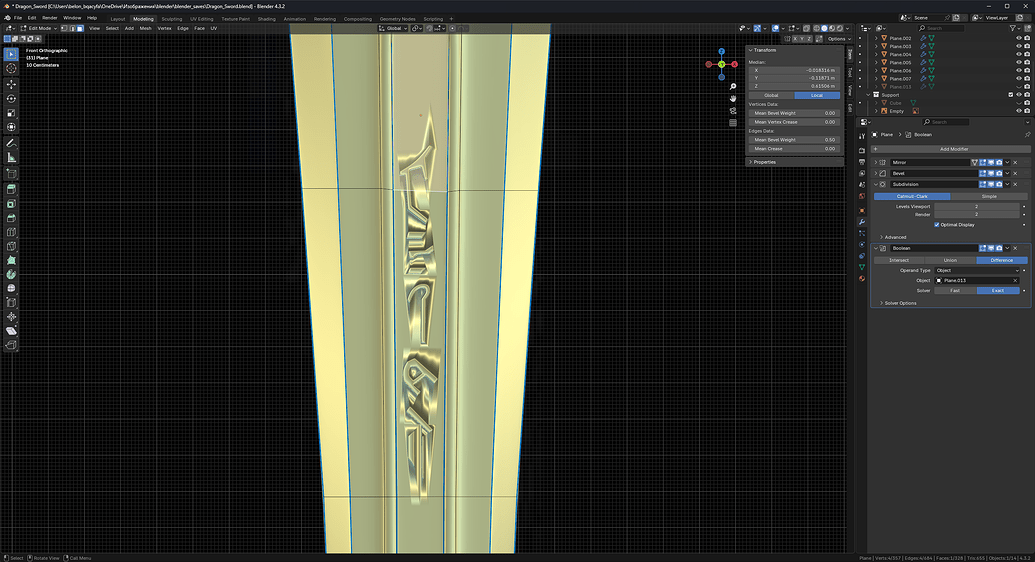Select the Rip Region tool
The height and width of the screenshot is (562, 1035).
pyautogui.click(x=11, y=345)
